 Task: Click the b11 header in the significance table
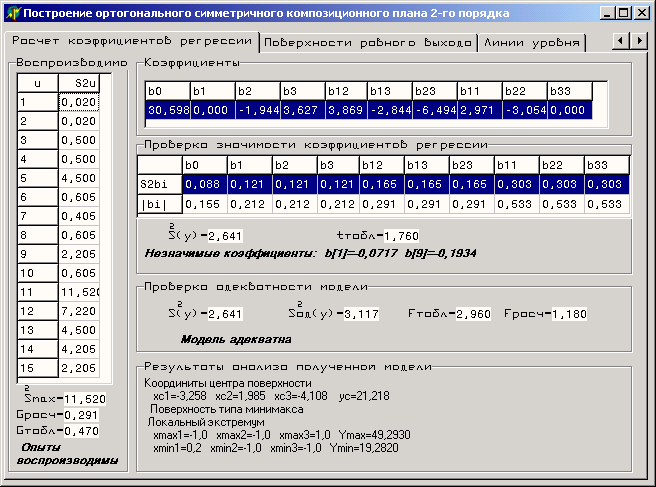pos(516,165)
